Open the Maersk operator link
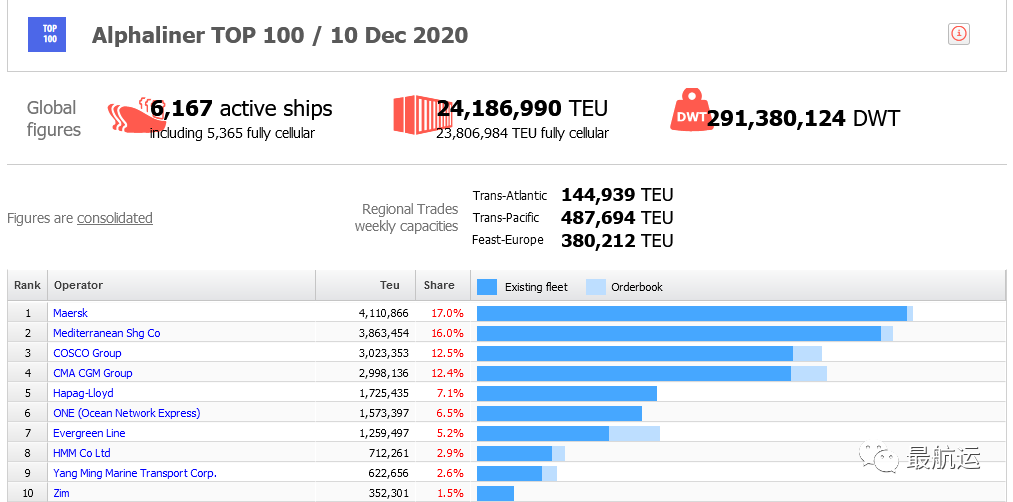 click(x=70, y=313)
